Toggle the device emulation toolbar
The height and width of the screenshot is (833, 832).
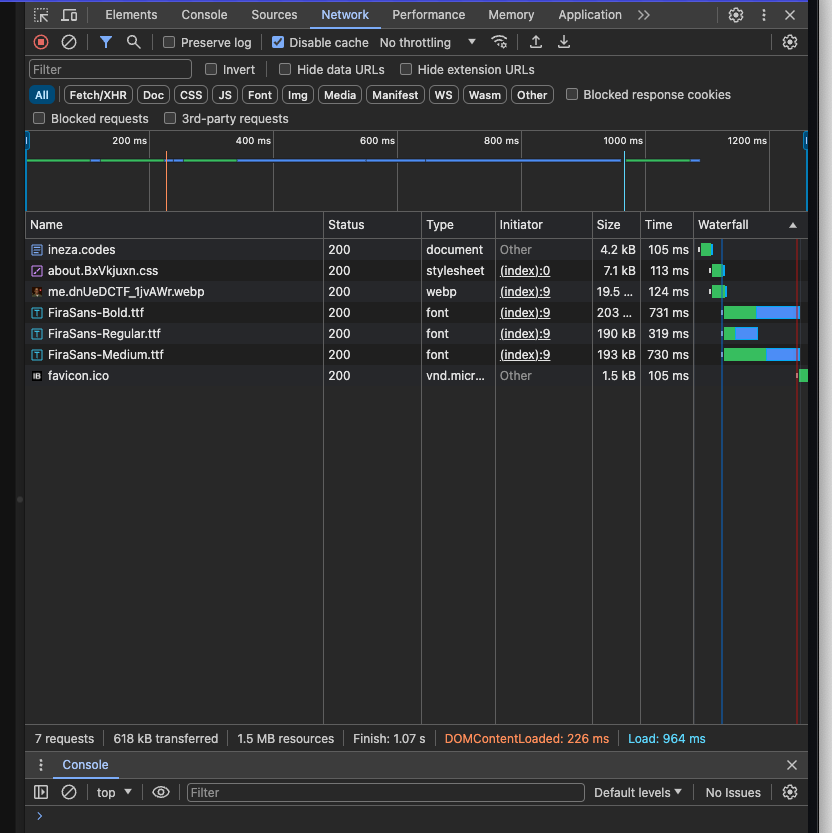tap(68, 15)
